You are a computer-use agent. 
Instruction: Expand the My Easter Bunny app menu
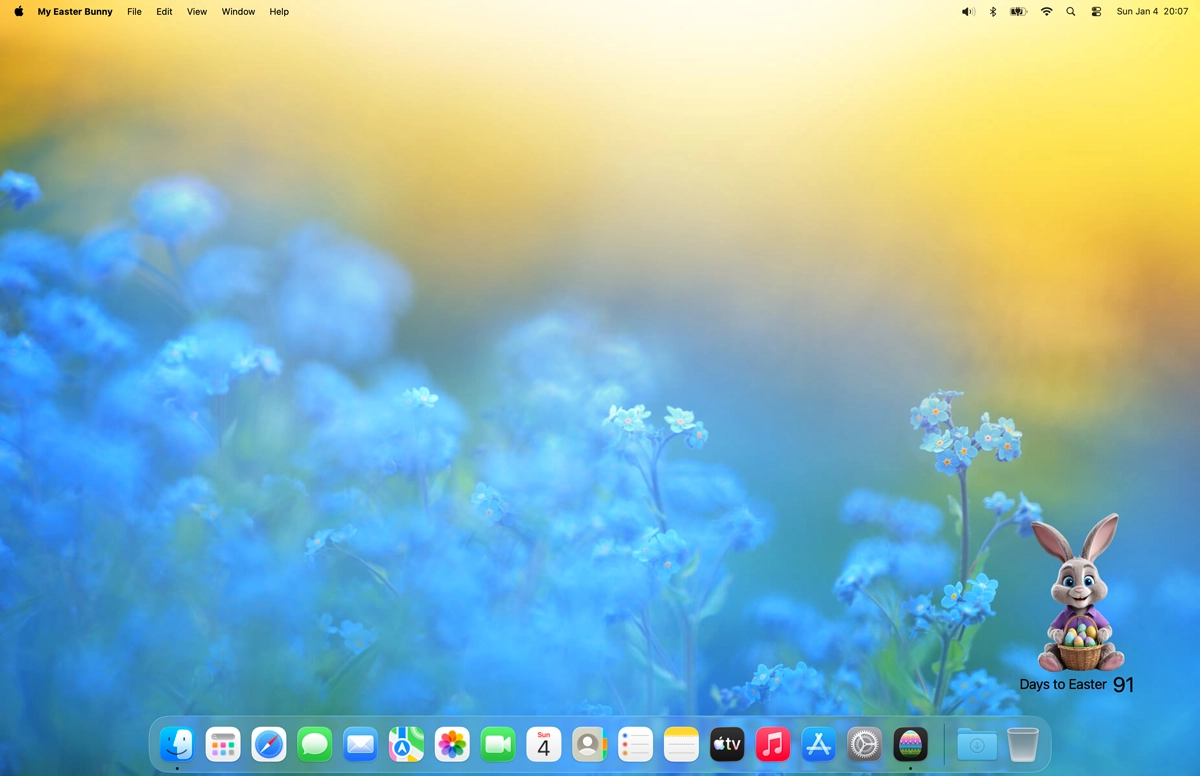pos(75,12)
